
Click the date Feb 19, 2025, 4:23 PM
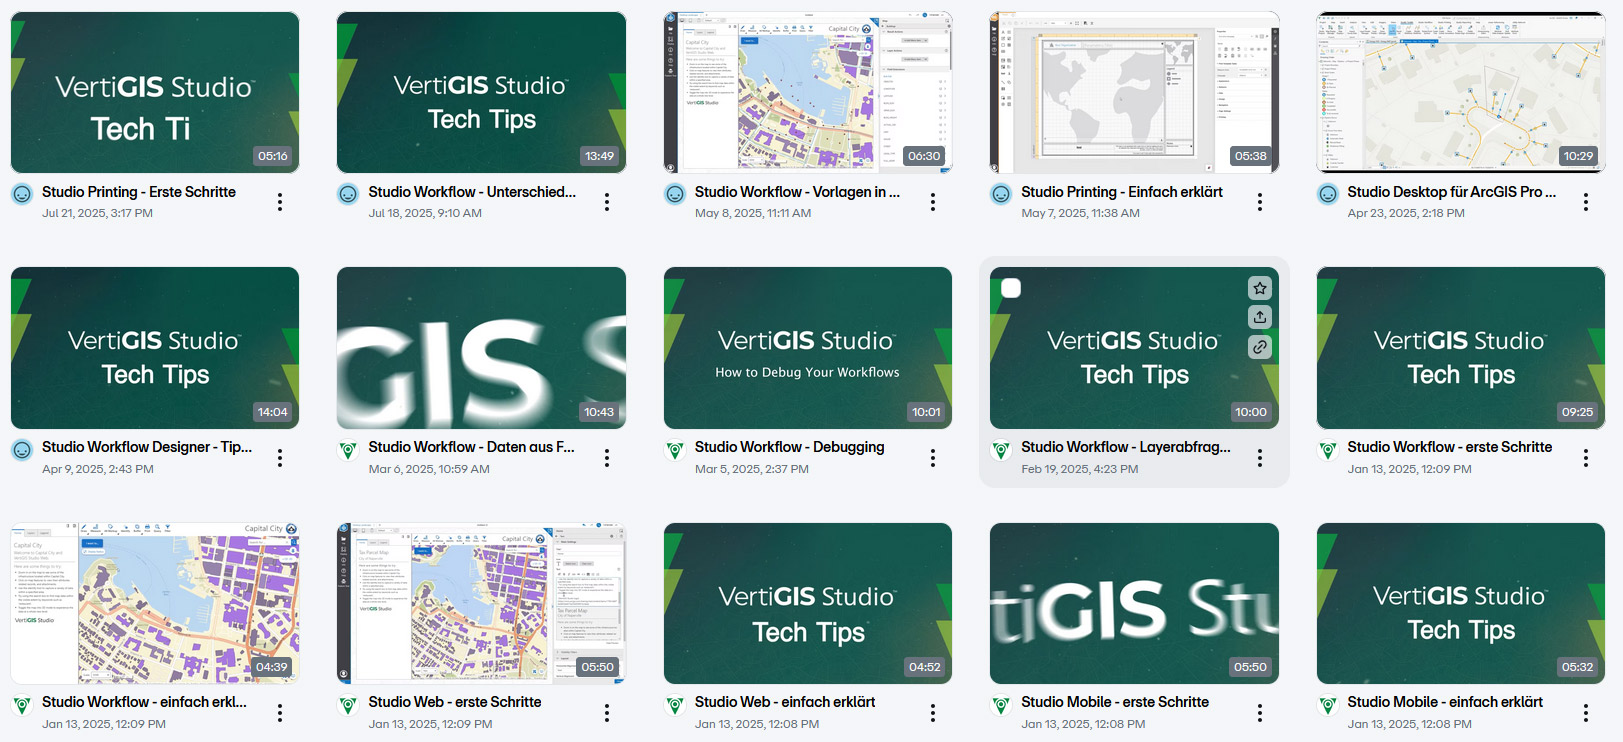click(x=1080, y=469)
